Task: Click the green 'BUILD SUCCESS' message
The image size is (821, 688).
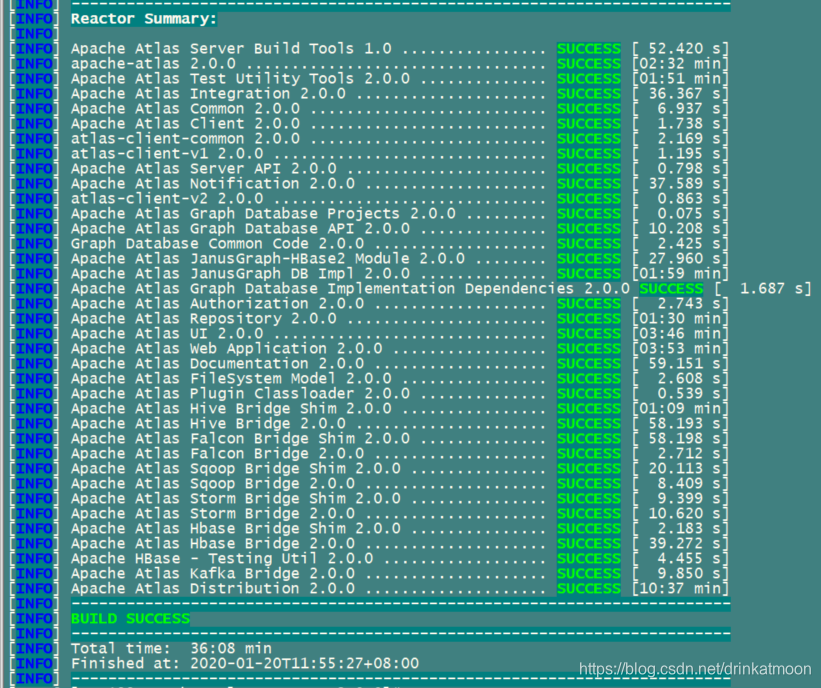Action: tap(130, 619)
